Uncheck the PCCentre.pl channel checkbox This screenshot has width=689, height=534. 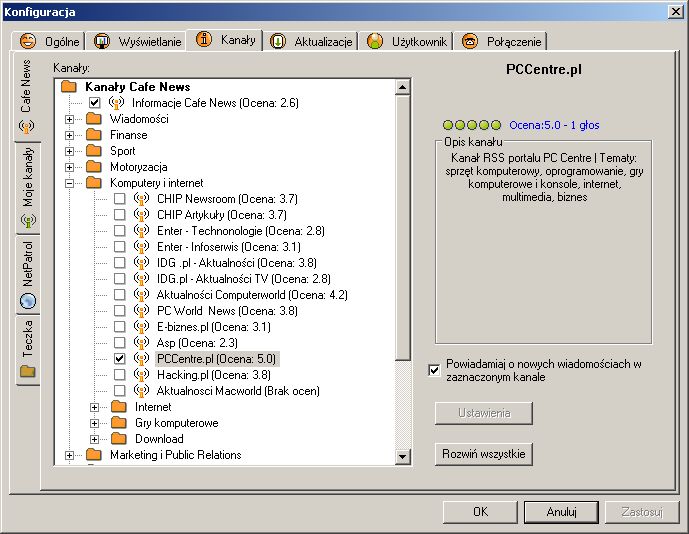click(x=119, y=359)
